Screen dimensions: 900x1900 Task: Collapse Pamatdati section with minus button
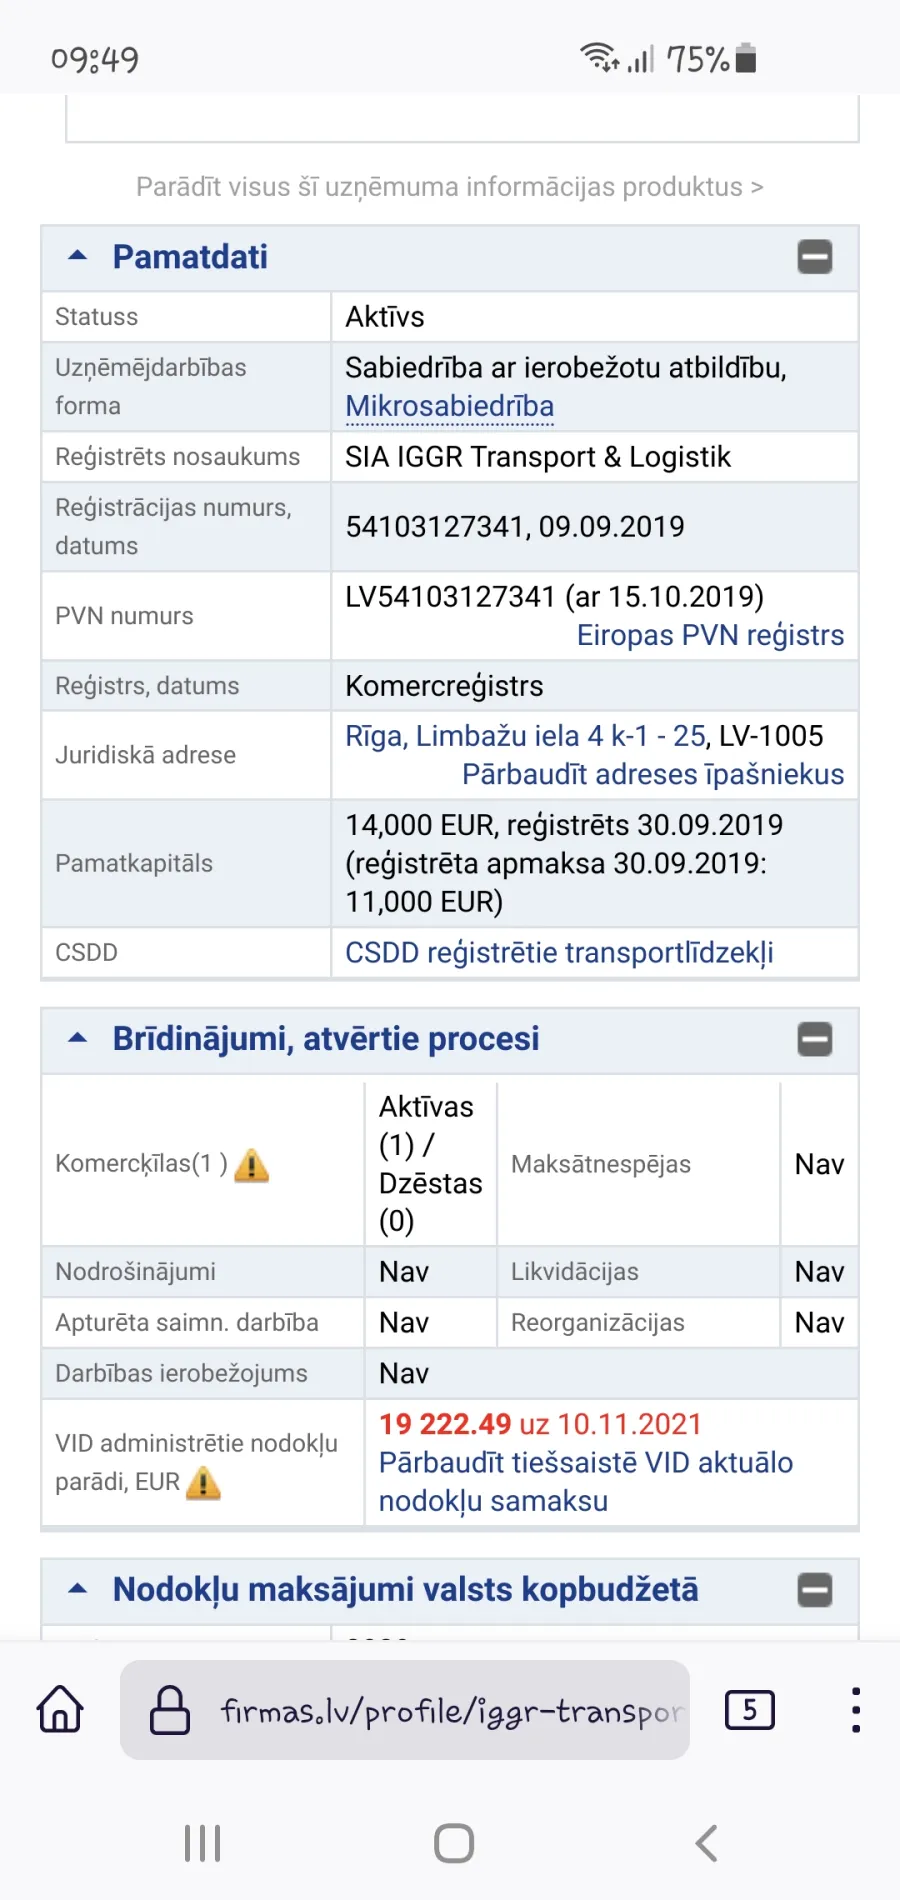pyautogui.click(x=815, y=257)
